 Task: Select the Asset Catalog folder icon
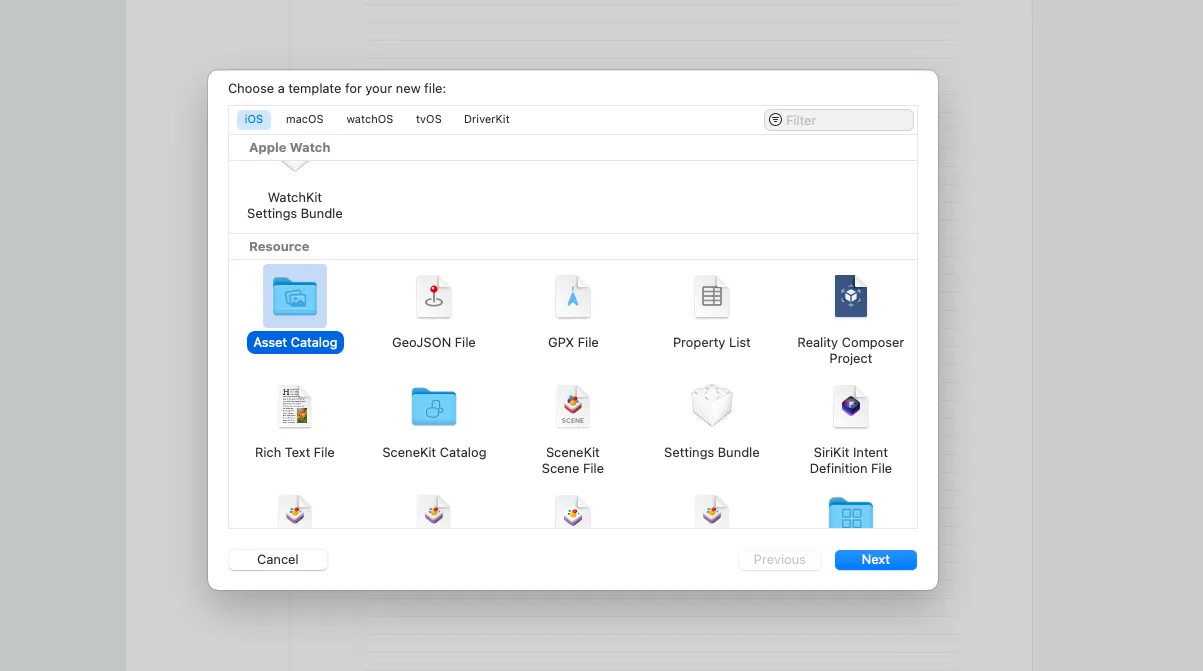[x=295, y=296]
